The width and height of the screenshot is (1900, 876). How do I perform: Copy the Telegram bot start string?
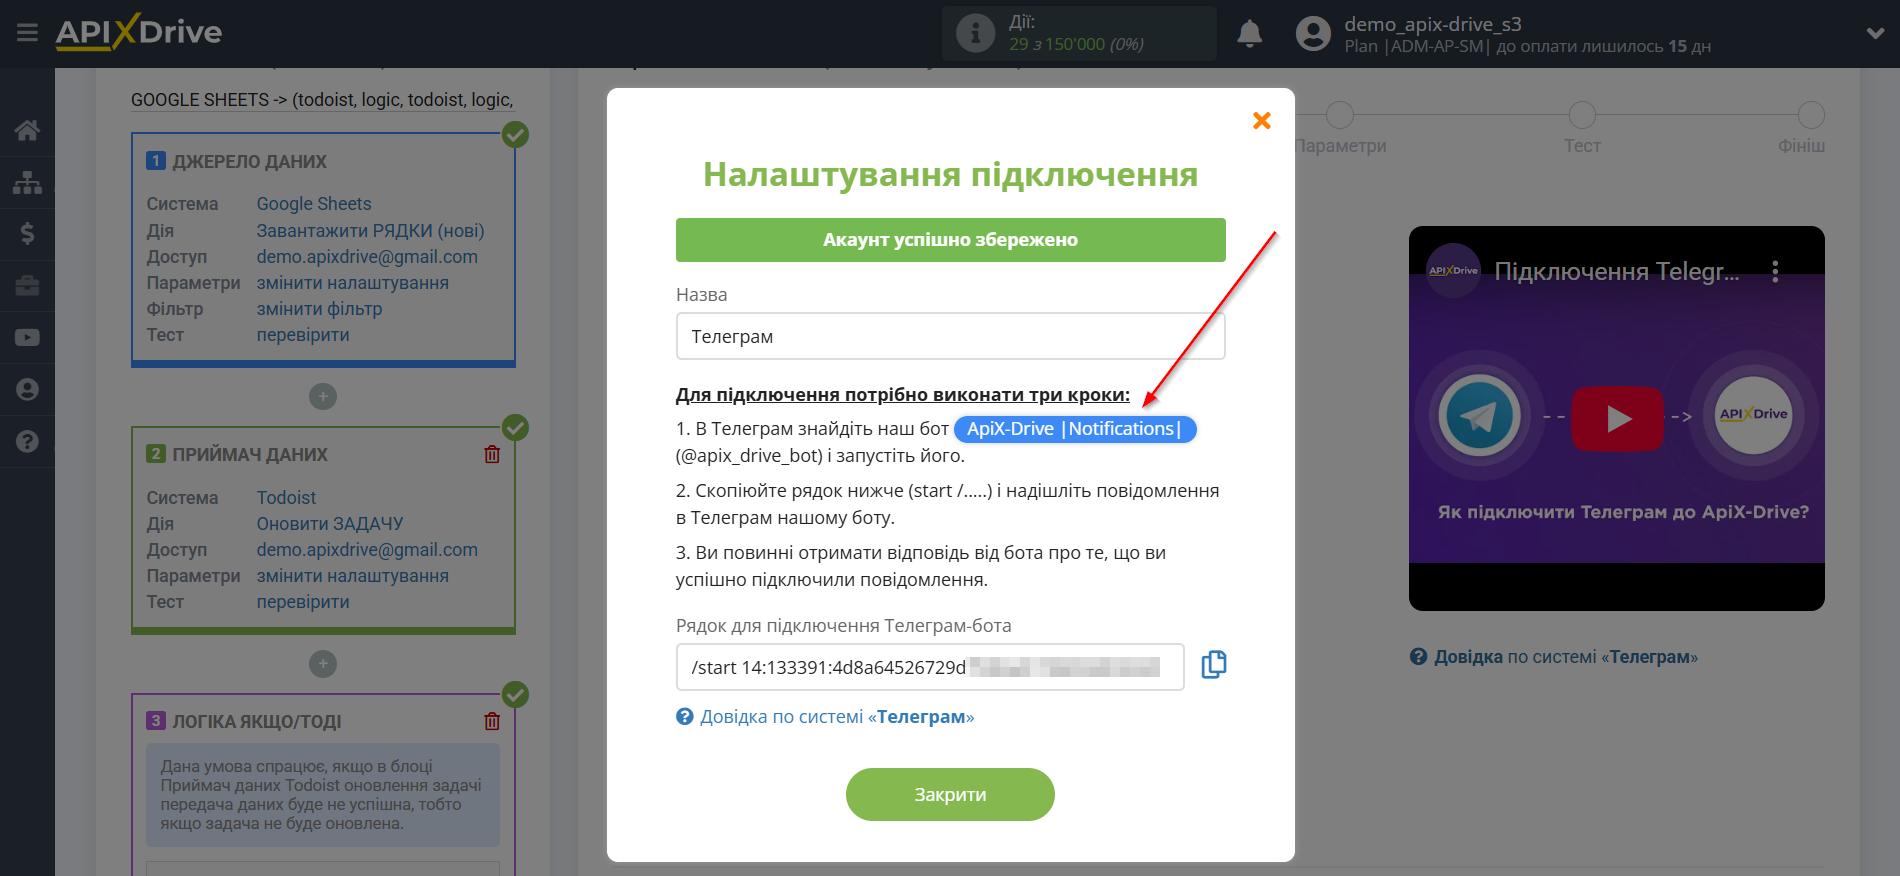1214,665
